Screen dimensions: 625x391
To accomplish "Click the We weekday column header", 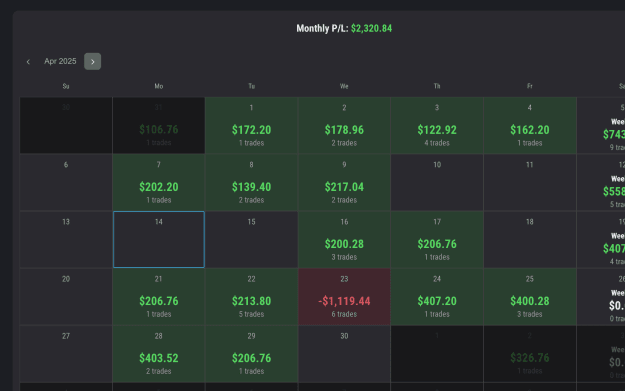I will [x=344, y=86].
